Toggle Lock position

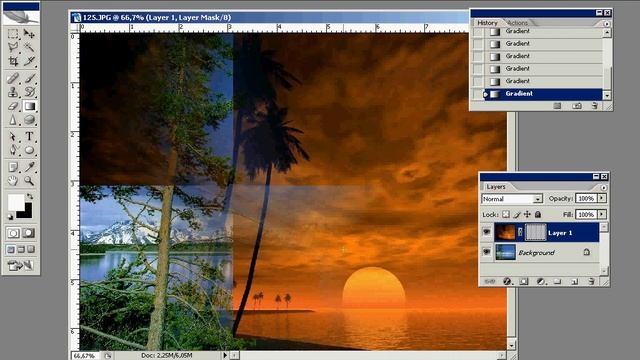click(527, 214)
